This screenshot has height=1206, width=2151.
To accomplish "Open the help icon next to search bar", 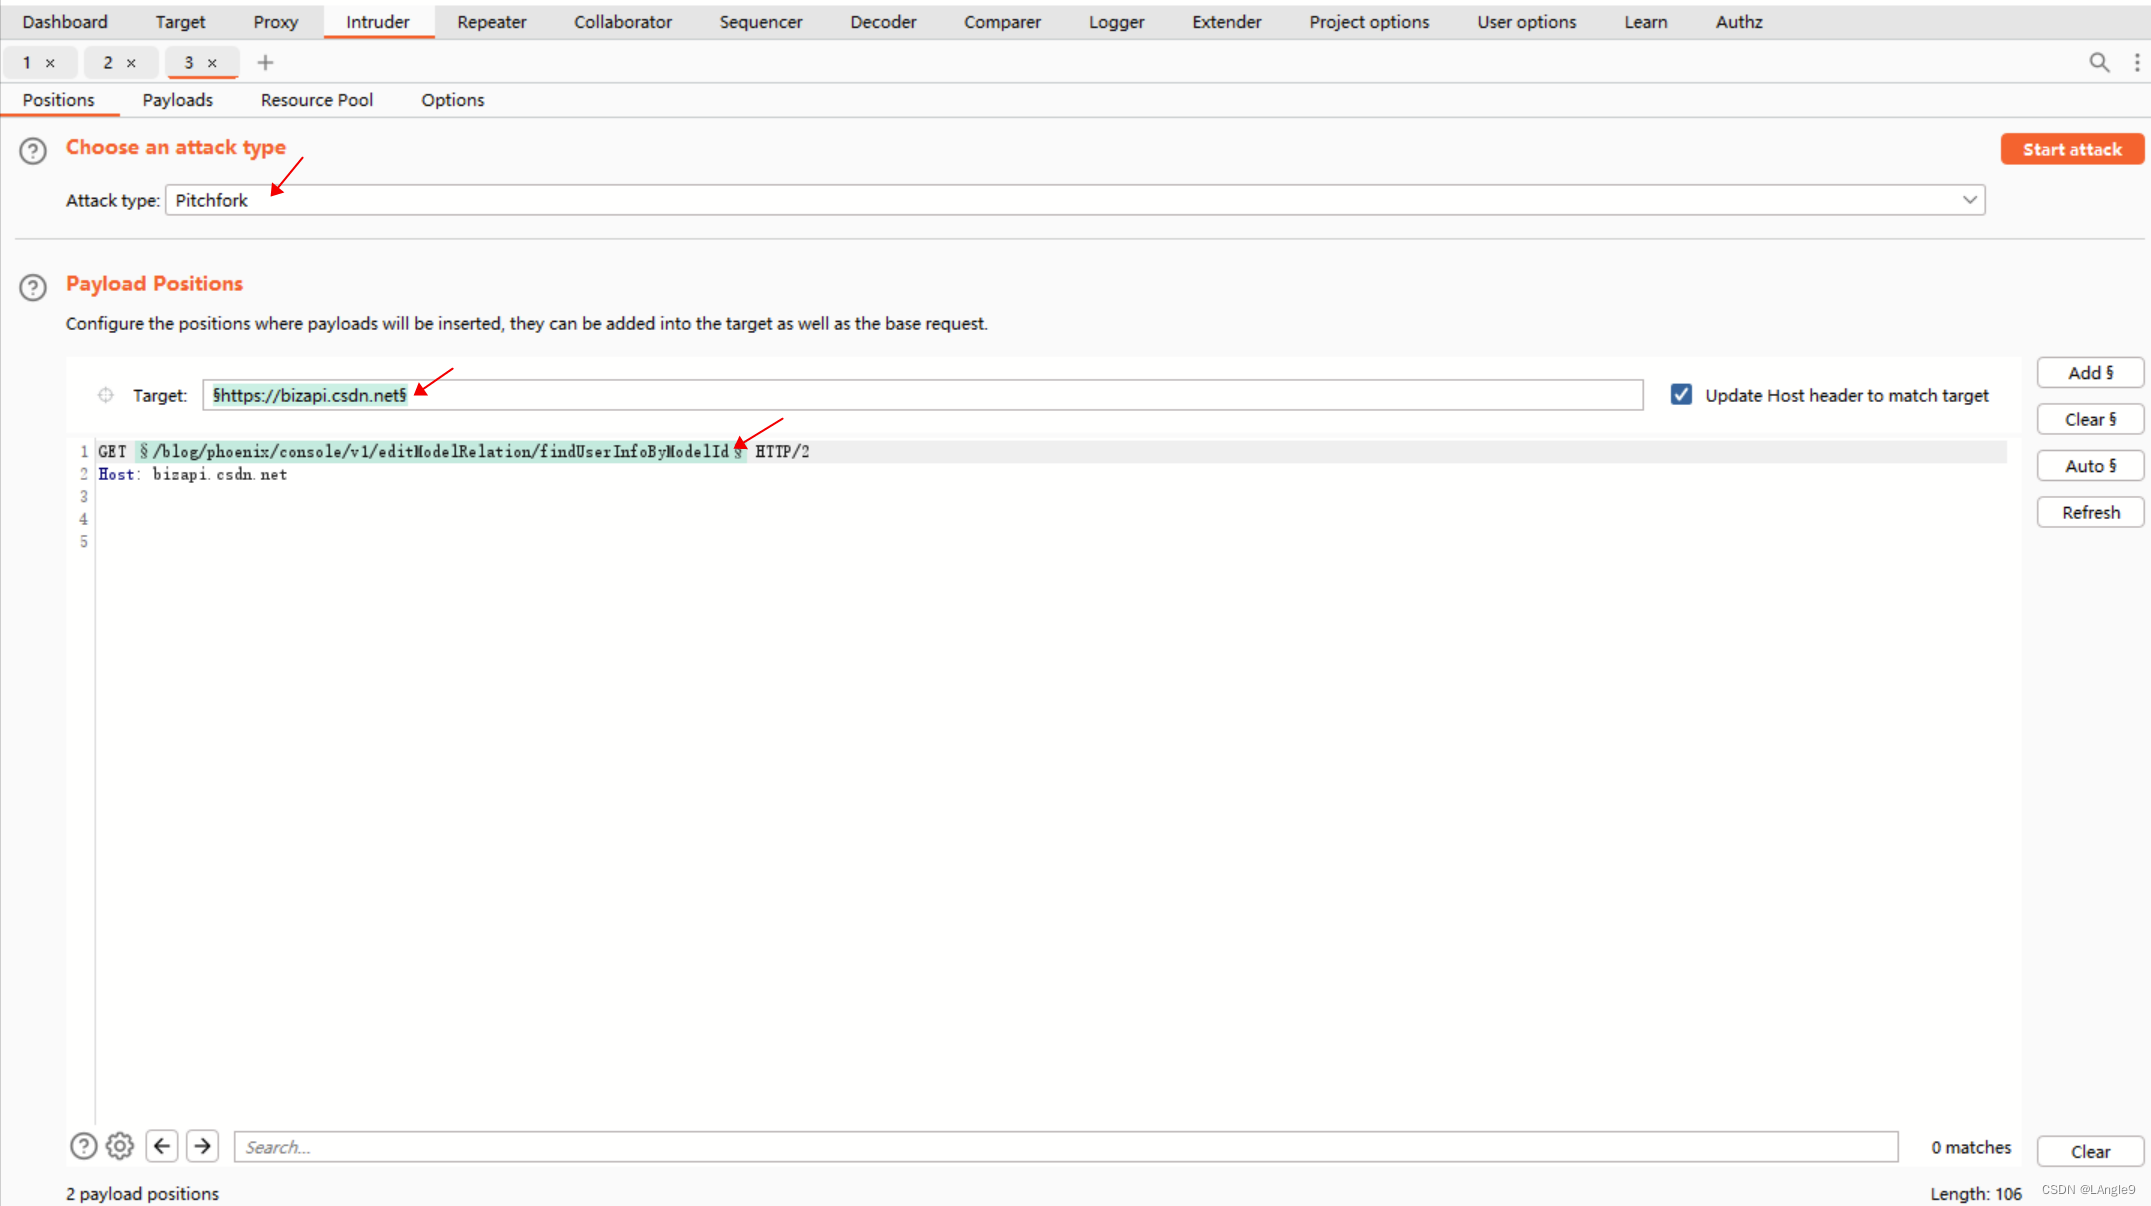I will click(x=84, y=1146).
